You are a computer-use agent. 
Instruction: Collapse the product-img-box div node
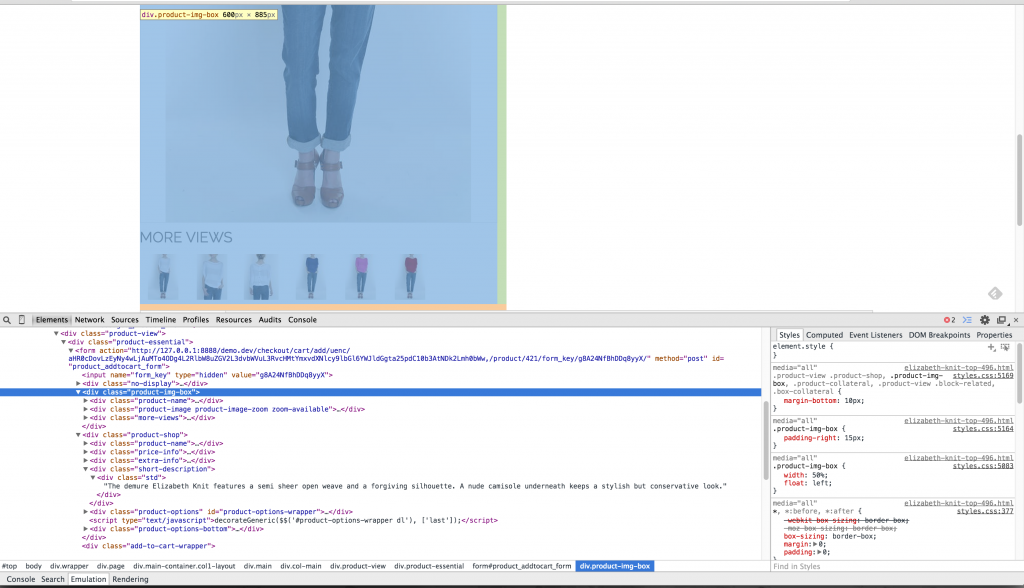pyautogui.click(x=79, y=392)
